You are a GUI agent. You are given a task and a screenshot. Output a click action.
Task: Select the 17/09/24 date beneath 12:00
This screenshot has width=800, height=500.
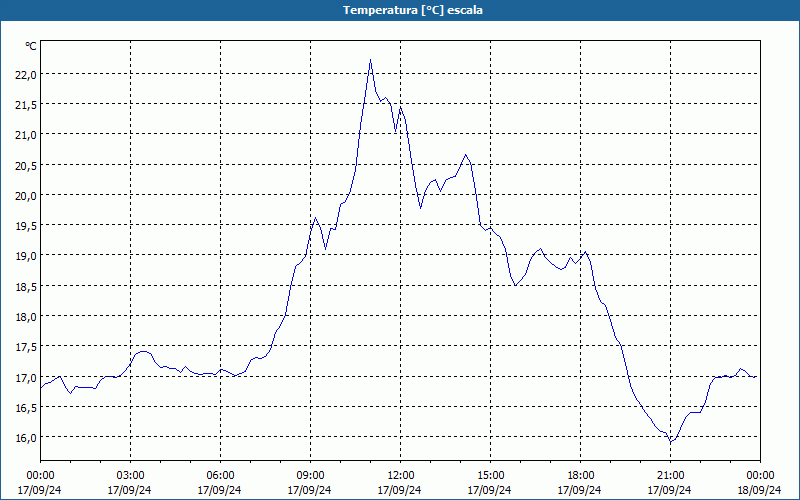tap(399, 490)
